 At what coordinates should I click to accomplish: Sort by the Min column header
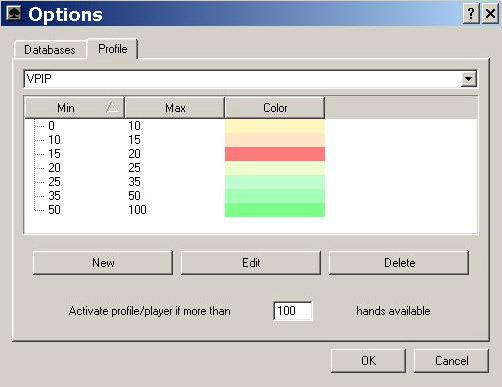pyautogui.click(x=75, y=108)
